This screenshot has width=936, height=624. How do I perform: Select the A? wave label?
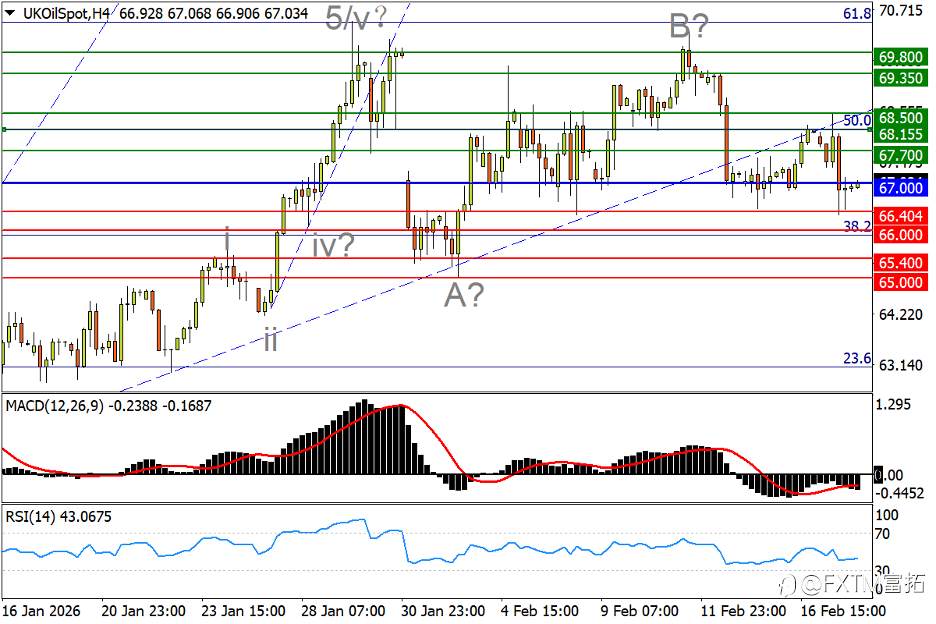464,294
